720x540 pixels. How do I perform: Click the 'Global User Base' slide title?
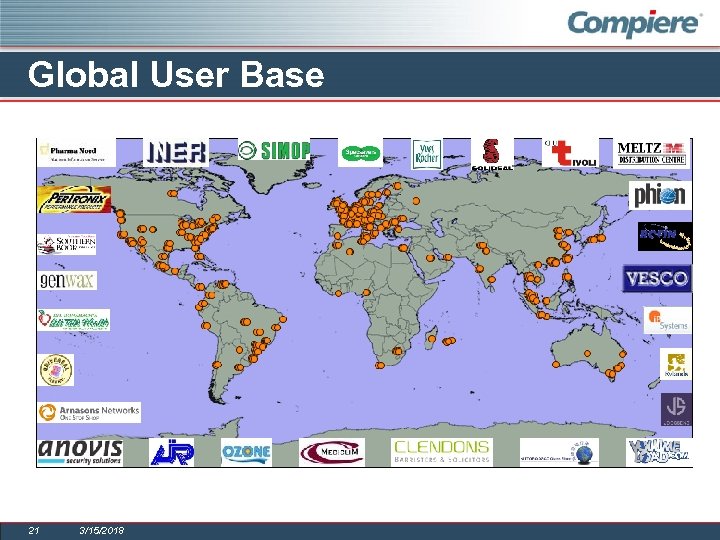point(176,74)
